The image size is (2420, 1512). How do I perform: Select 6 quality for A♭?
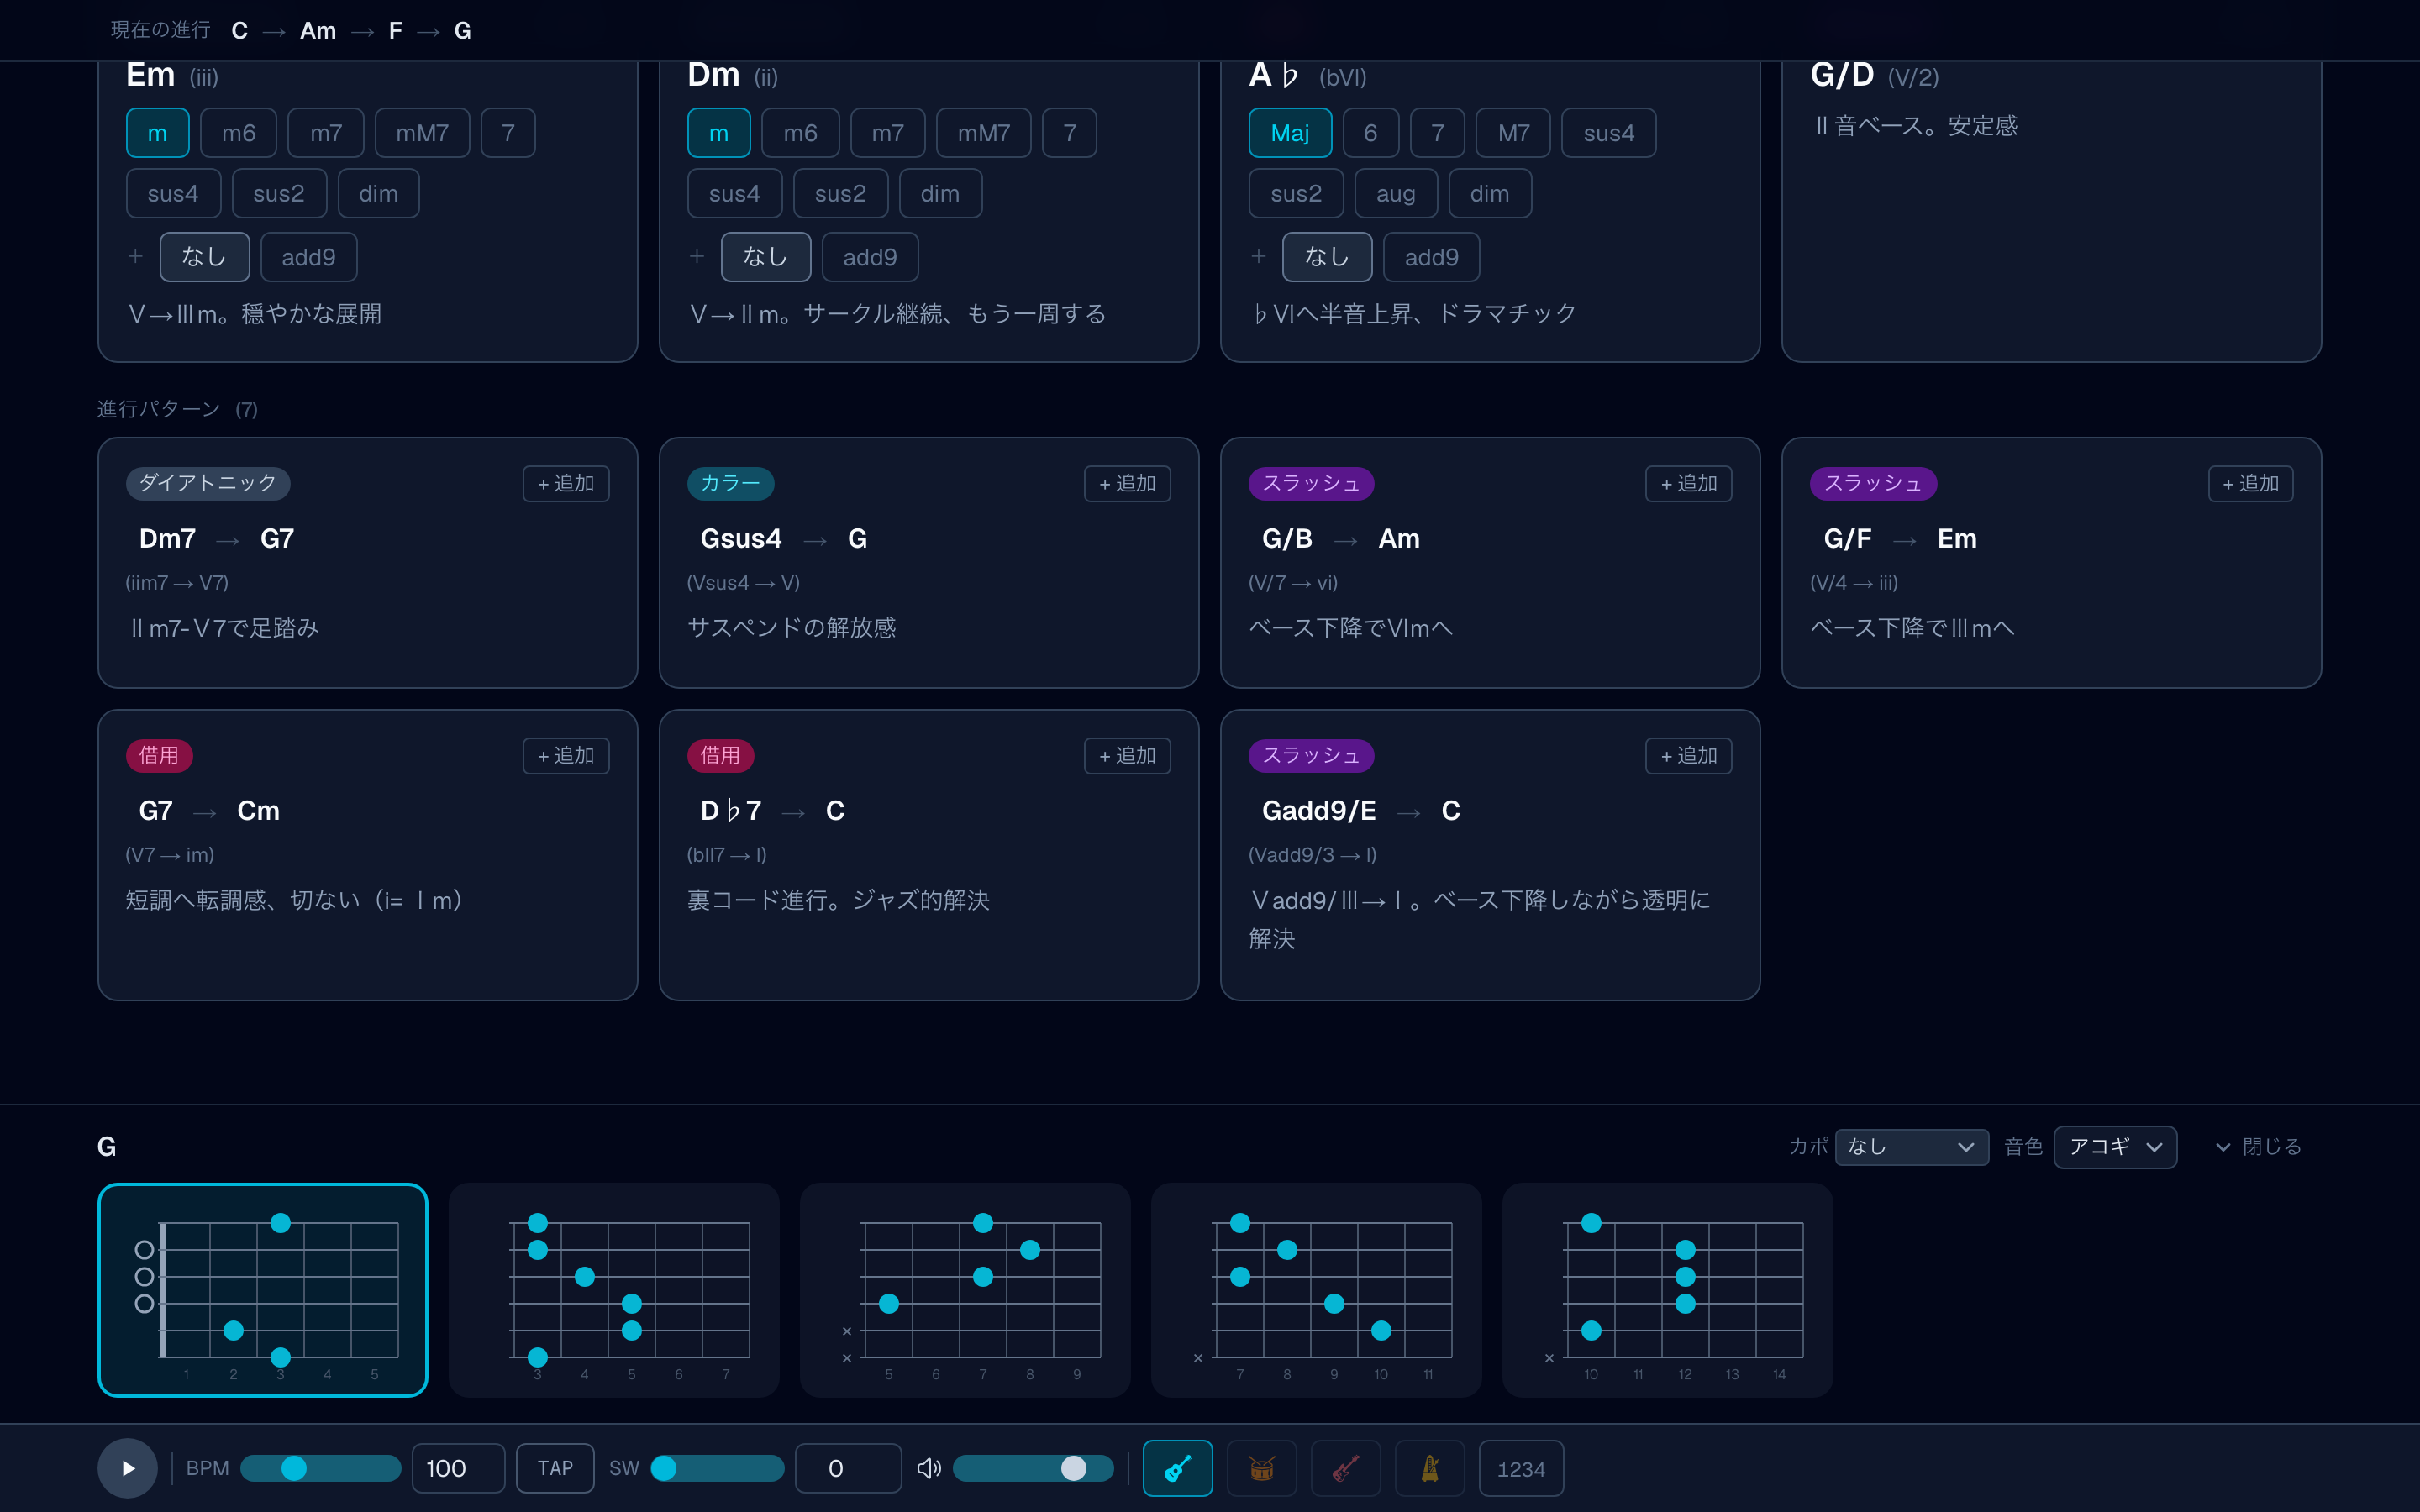pyautogui.click(x=1370, y=132)
